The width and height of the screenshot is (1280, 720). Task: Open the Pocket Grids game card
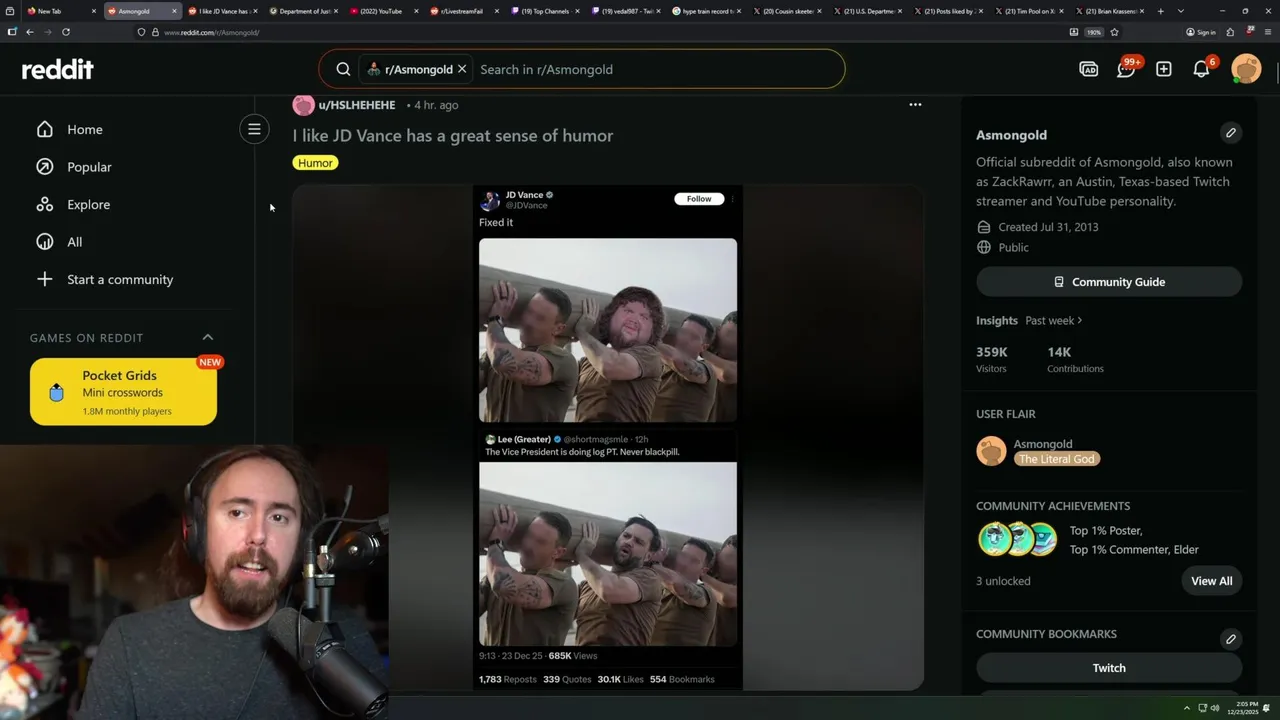(123, 392)
